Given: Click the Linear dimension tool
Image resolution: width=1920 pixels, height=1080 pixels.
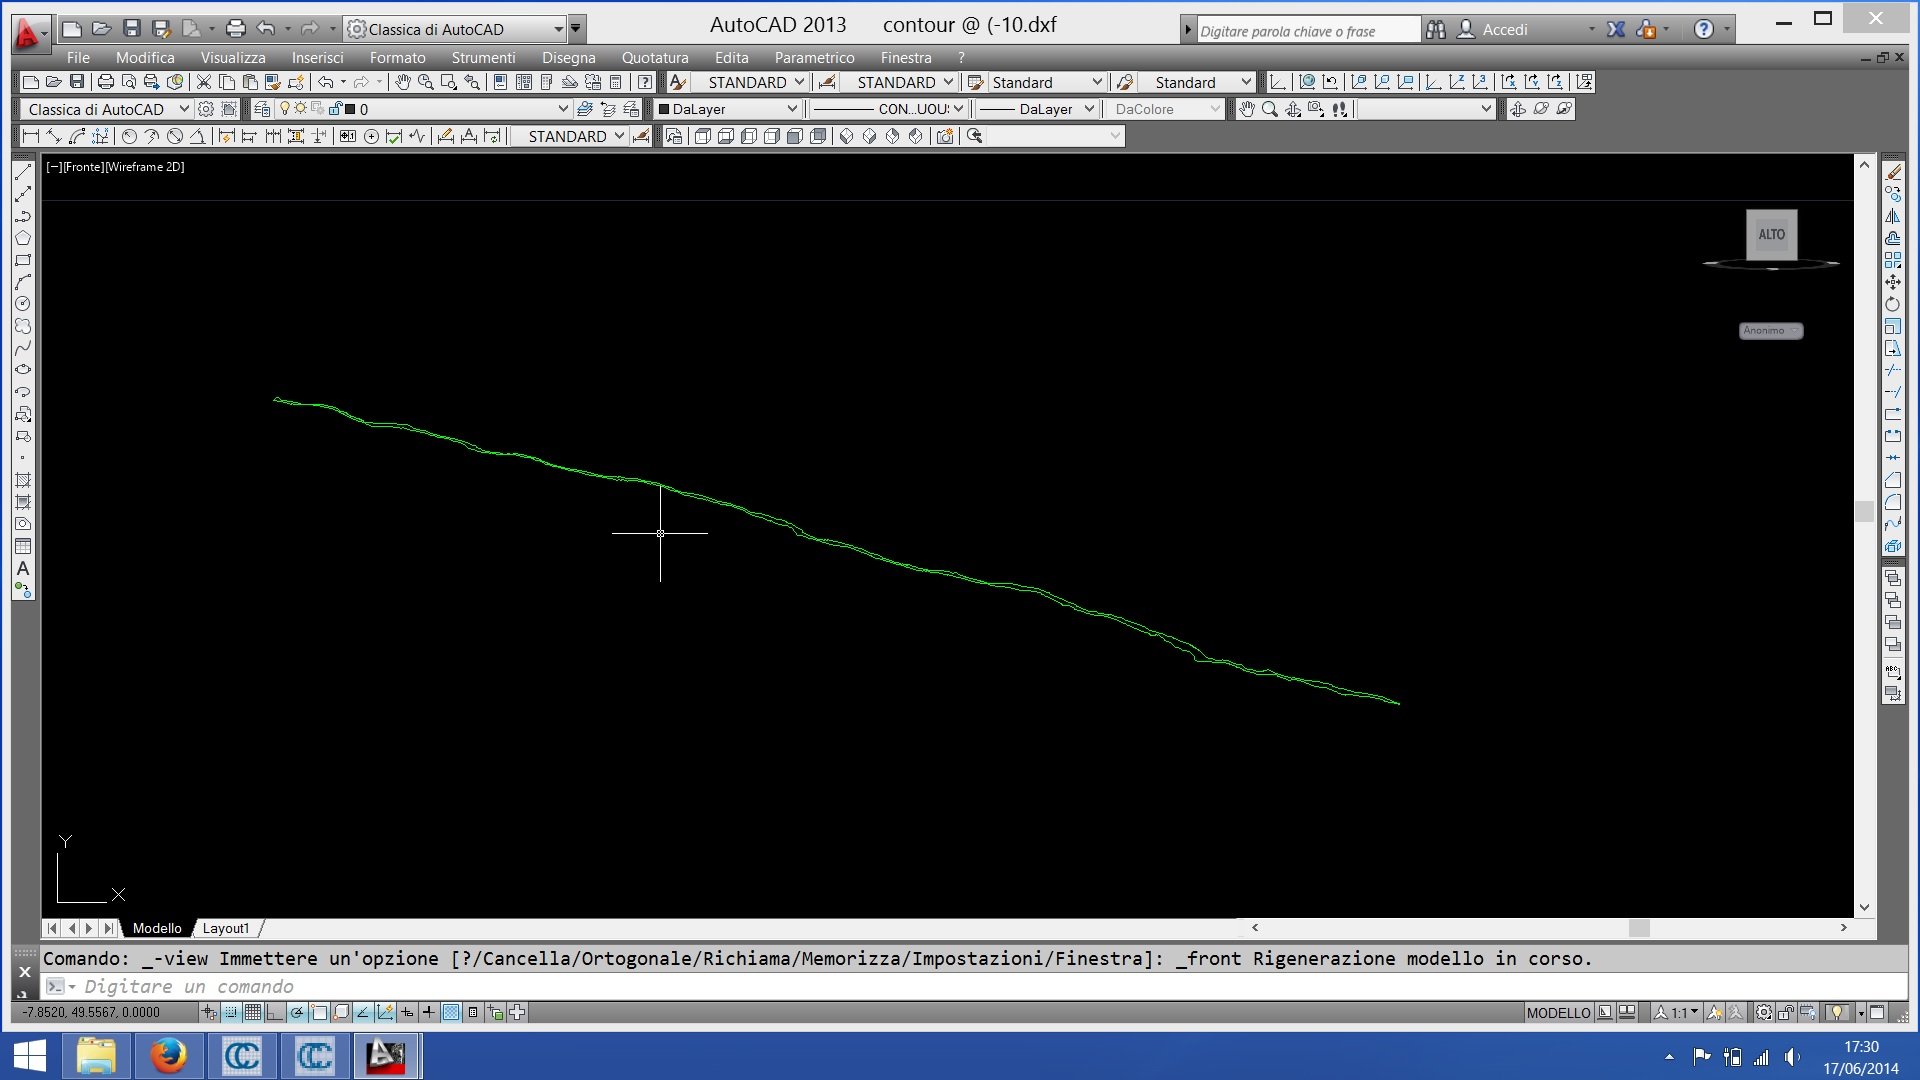Looking at the screenshot, I should pyautogui.click(x=30, y=136).
